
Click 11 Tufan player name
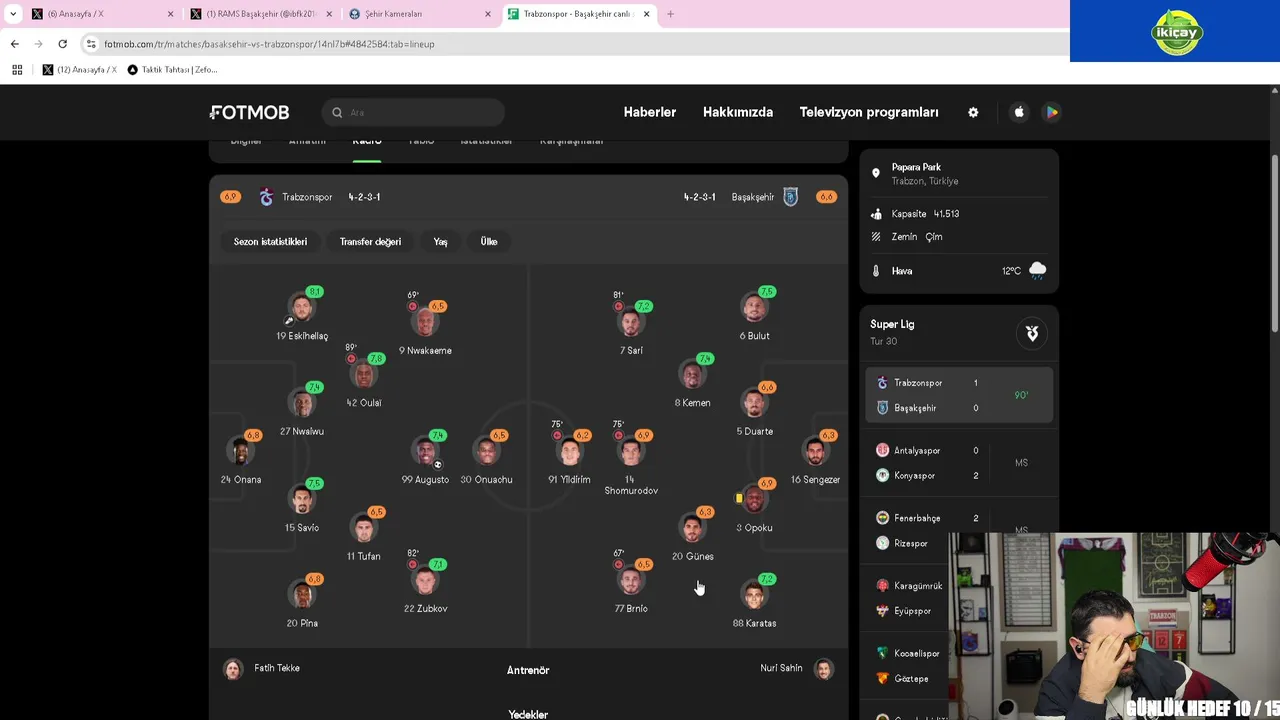pos(363,556)
